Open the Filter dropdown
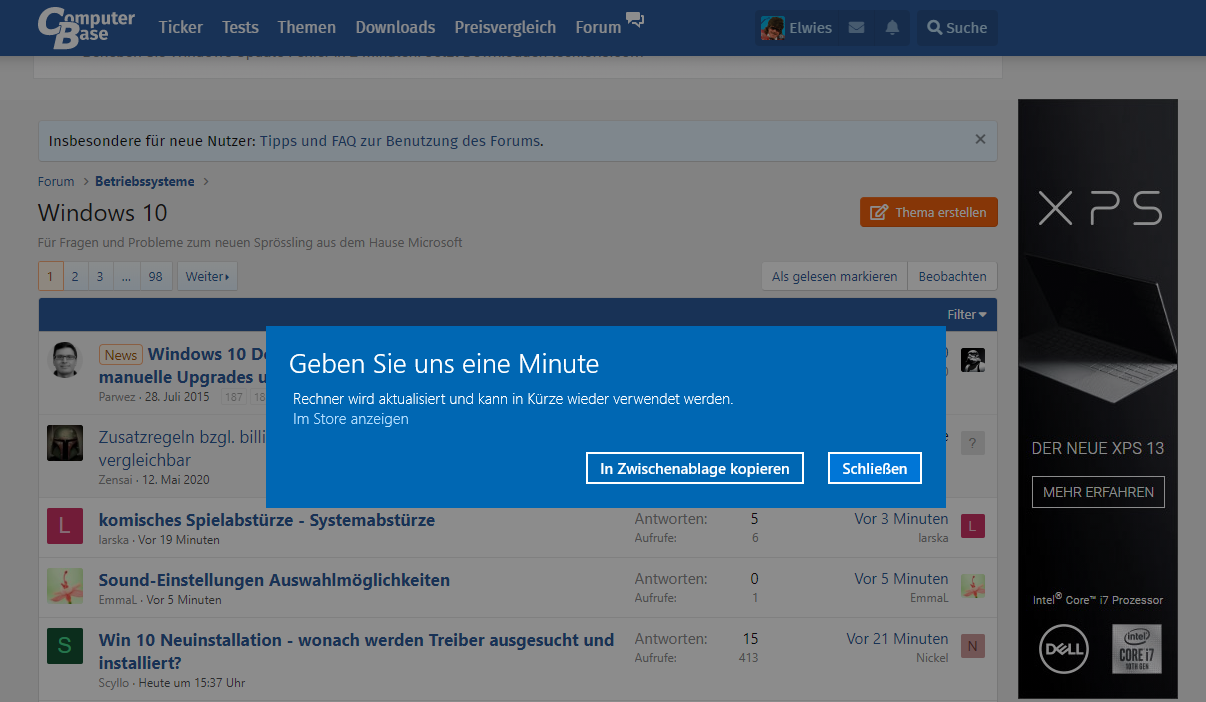The height and width of the screenshot is (702, 1206). coord(965,314)
